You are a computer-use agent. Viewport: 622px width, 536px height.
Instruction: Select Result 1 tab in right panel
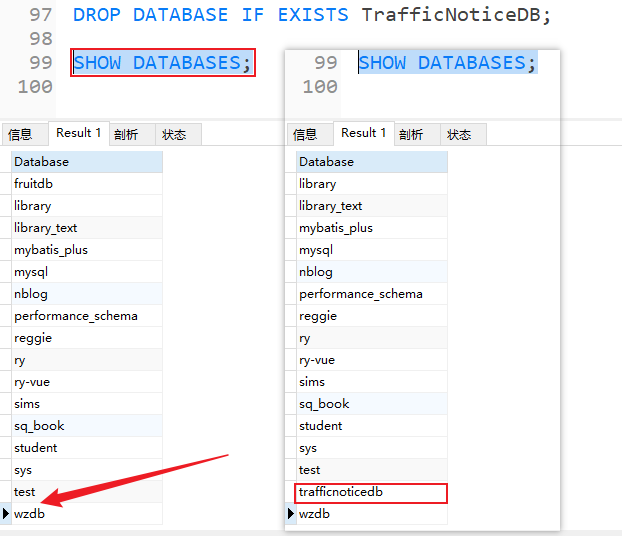[364, 133]
